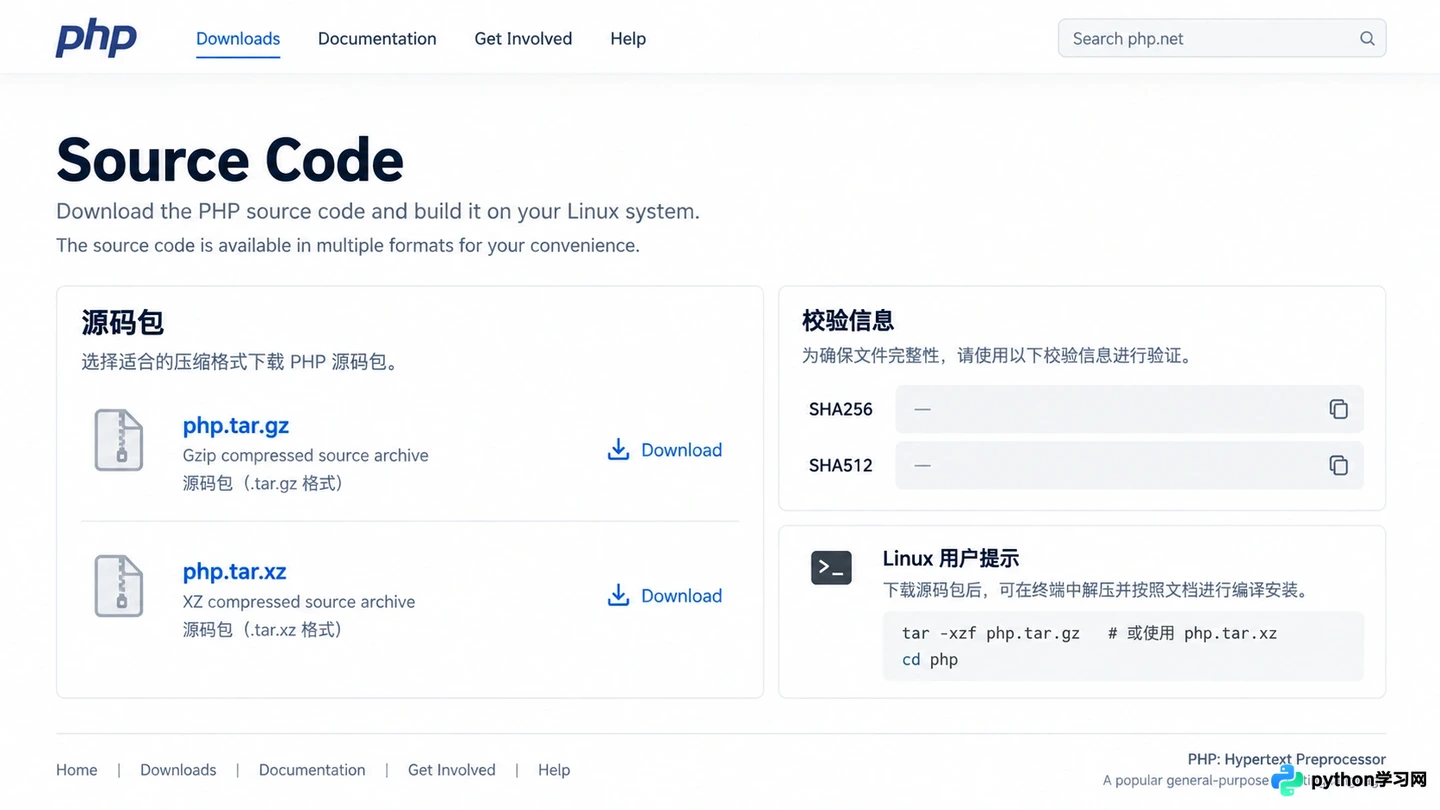Click the Get Involved footer link

pyautogui.click(x=452, y=770)
